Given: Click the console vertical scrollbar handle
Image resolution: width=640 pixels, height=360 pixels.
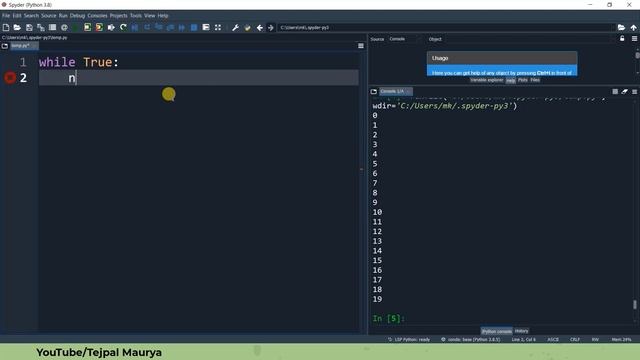Looking at the screenshot, I should (x=635, y=304).
